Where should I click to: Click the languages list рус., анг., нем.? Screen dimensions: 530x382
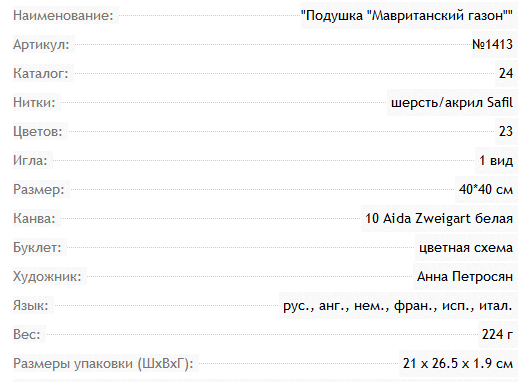(x=398, y=306)
